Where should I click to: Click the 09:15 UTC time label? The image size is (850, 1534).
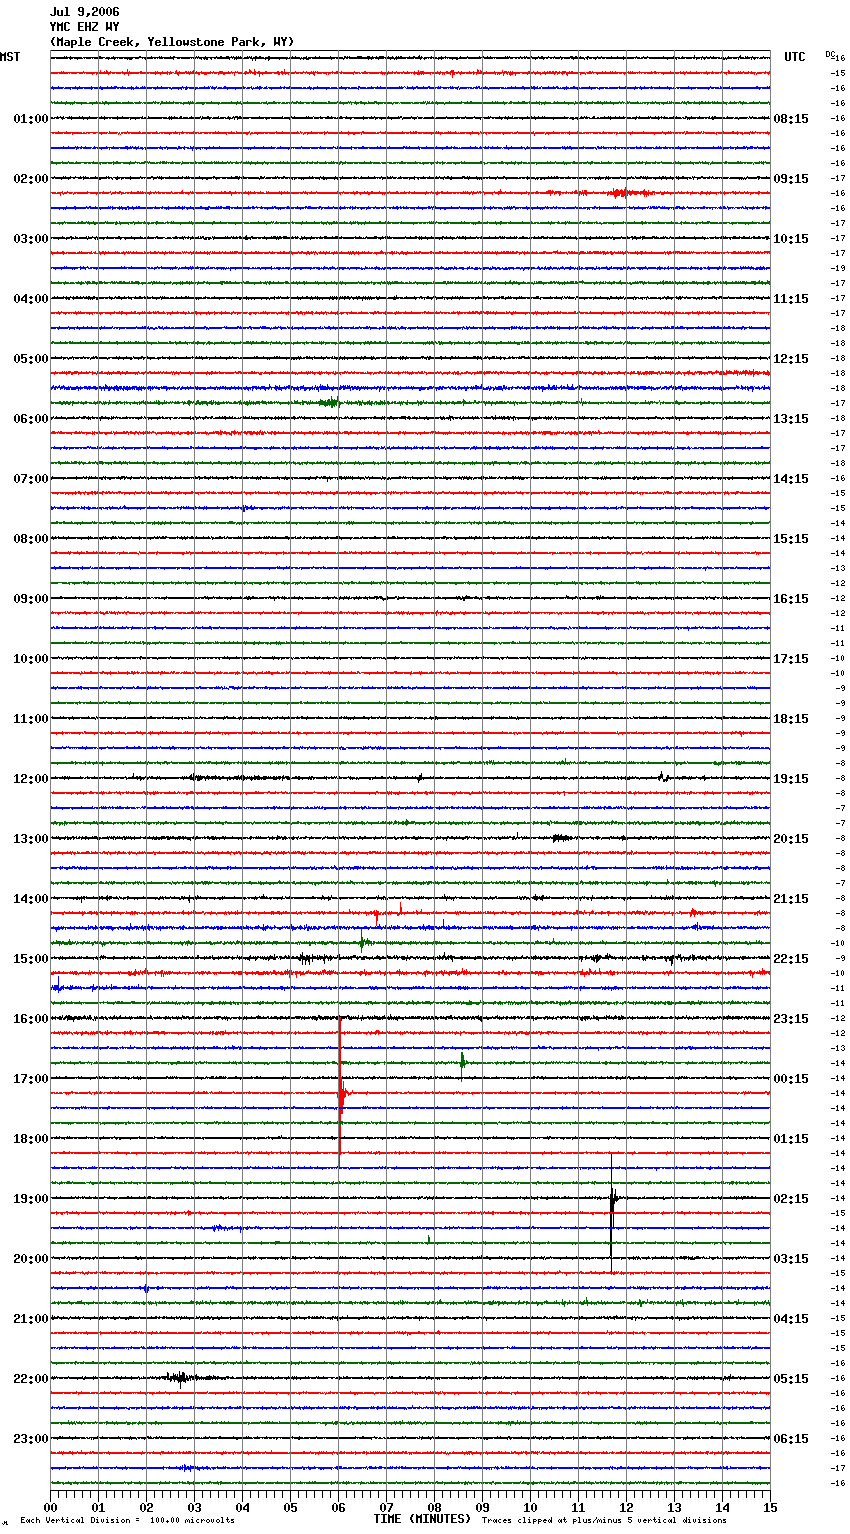point(791,179)
